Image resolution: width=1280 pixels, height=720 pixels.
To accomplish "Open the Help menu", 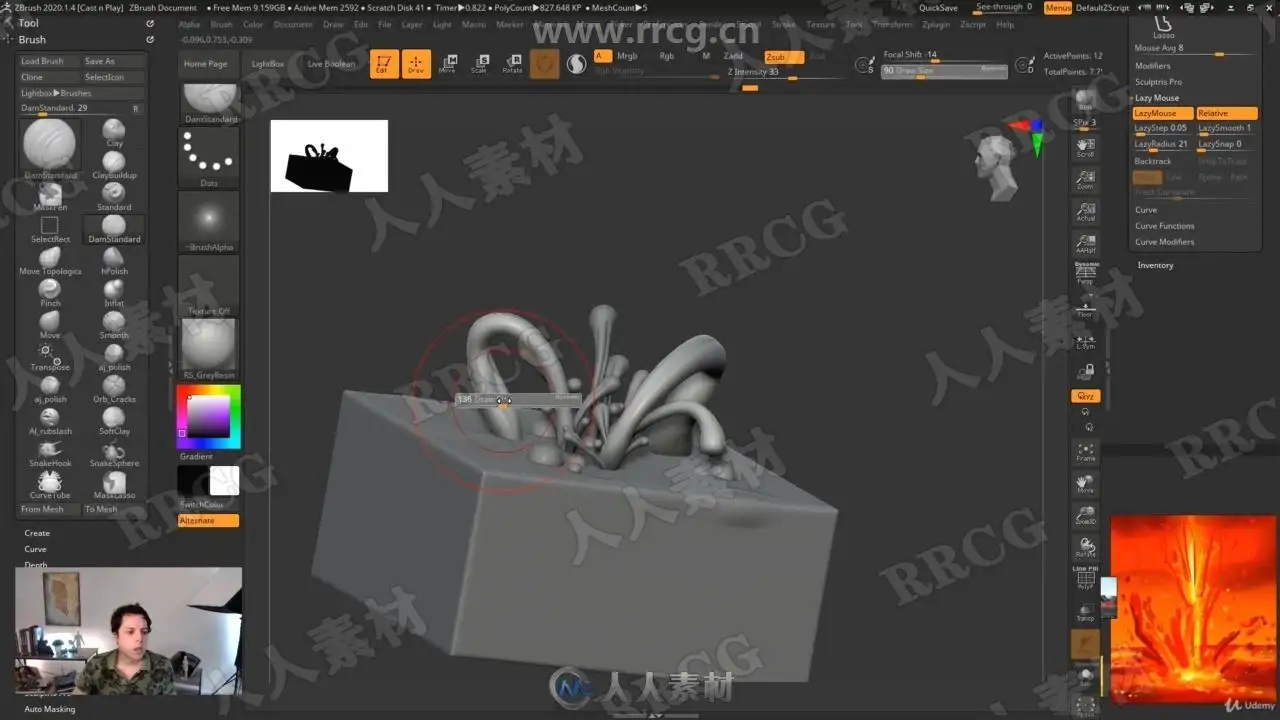I will 1004,24.
